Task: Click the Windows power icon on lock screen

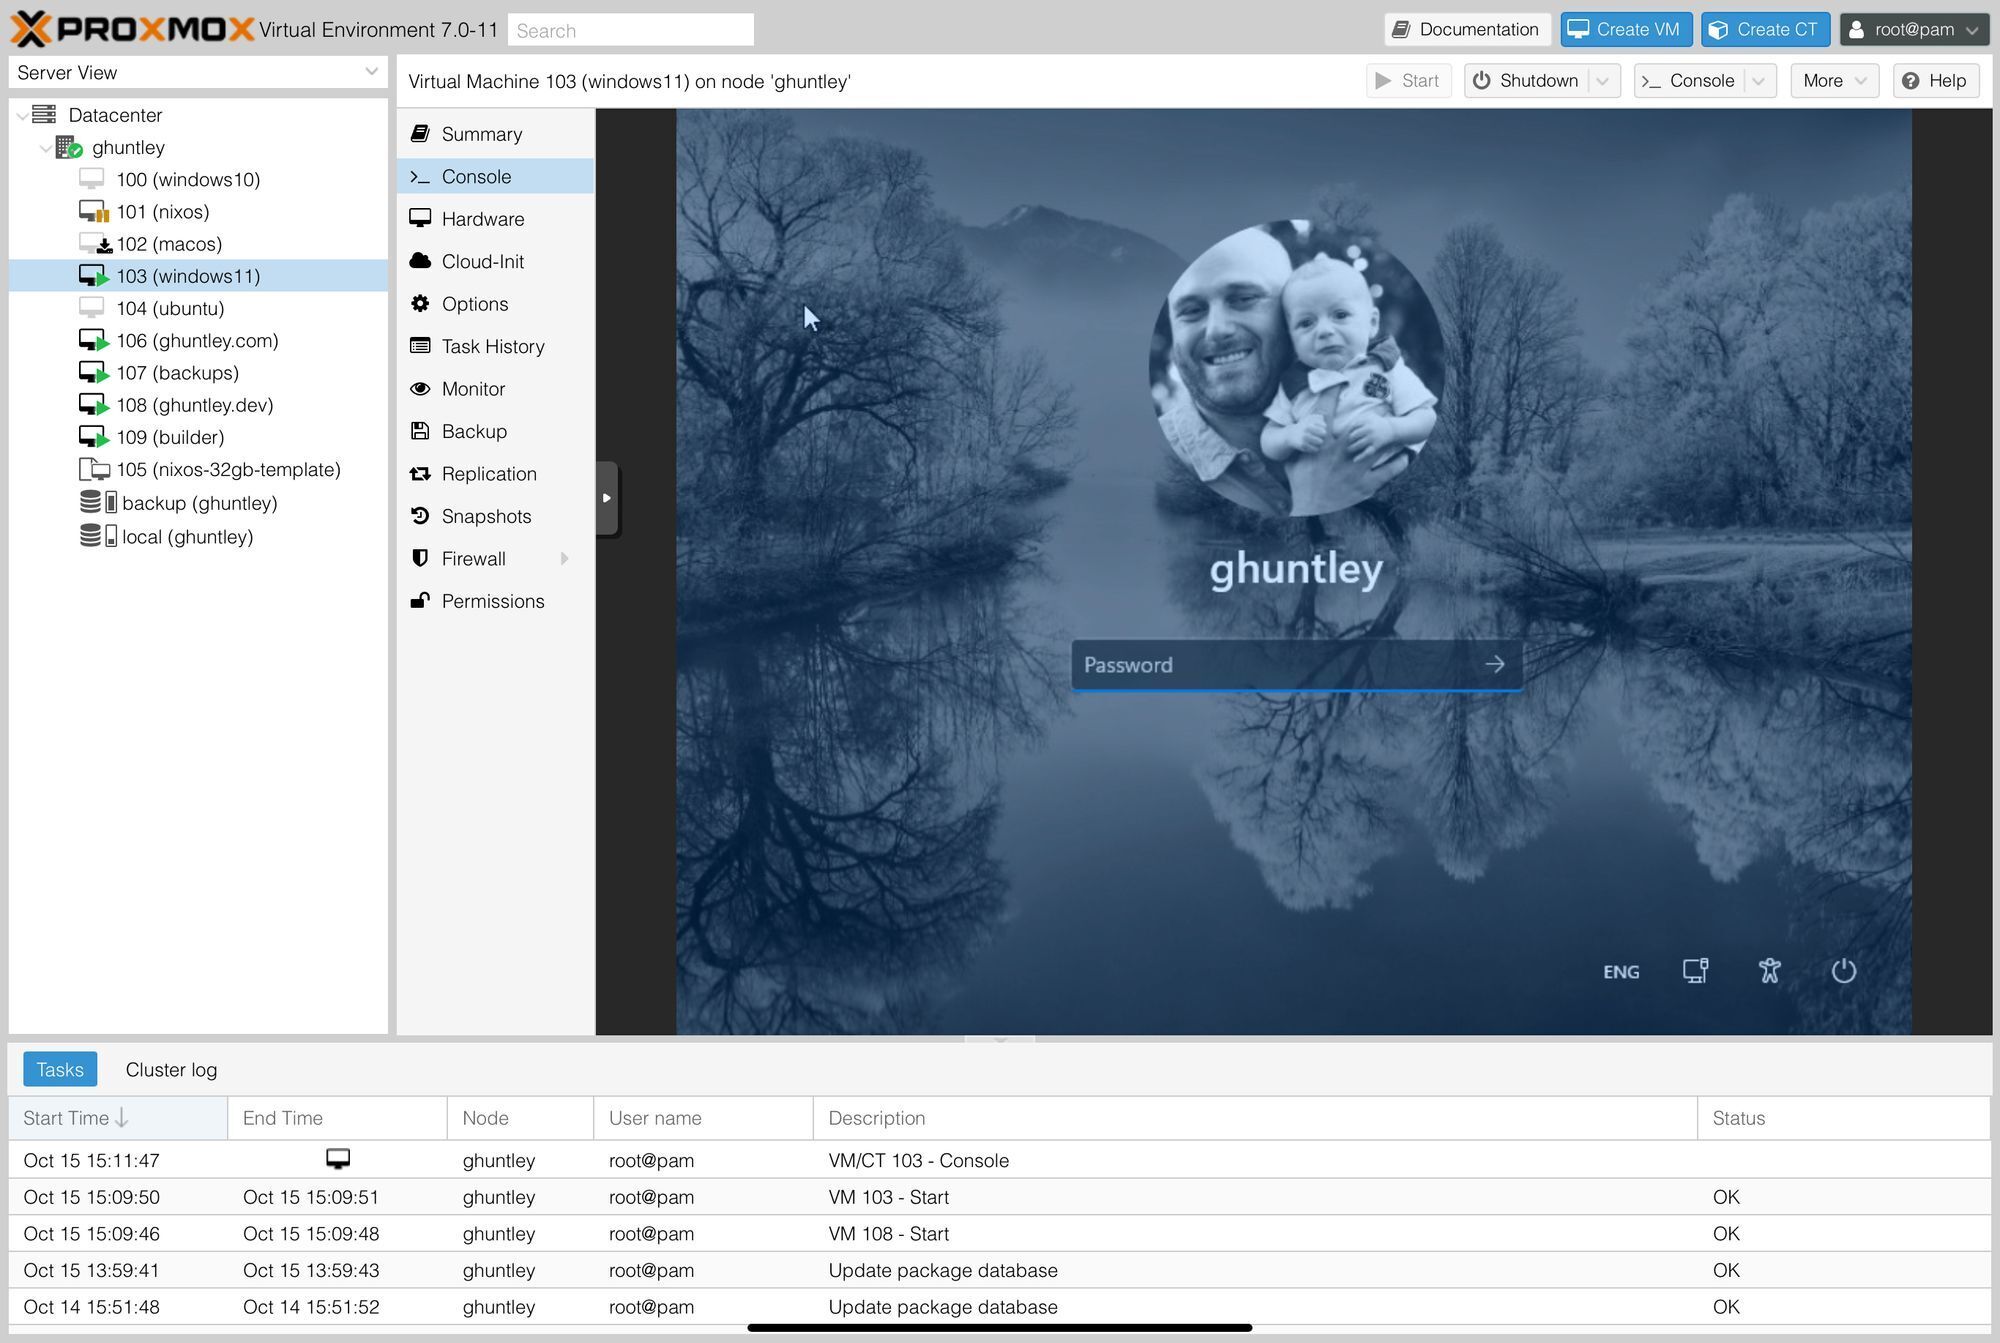Action: coord(1843,971)
